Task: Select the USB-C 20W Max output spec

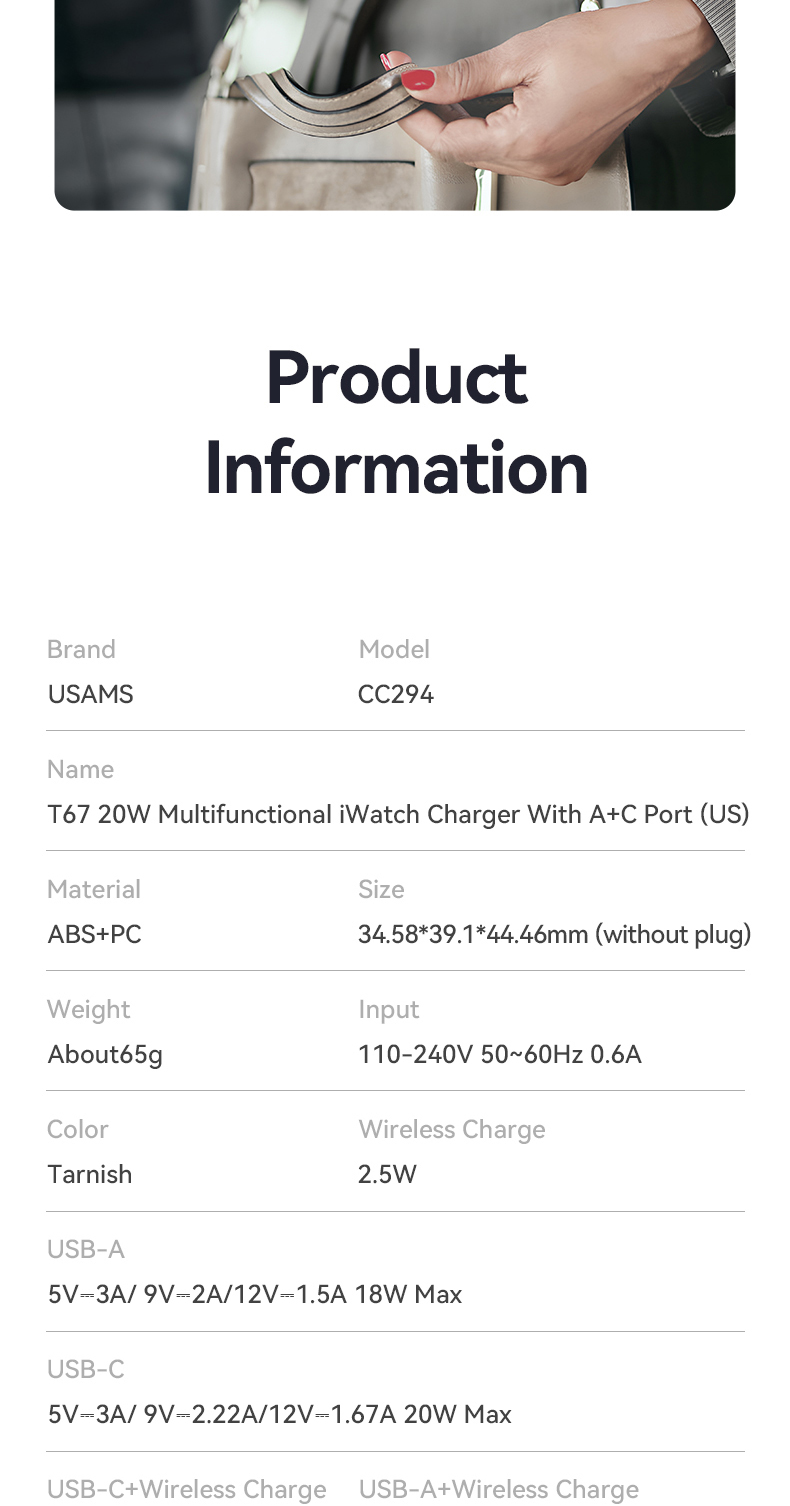Action: [280, 1414]
